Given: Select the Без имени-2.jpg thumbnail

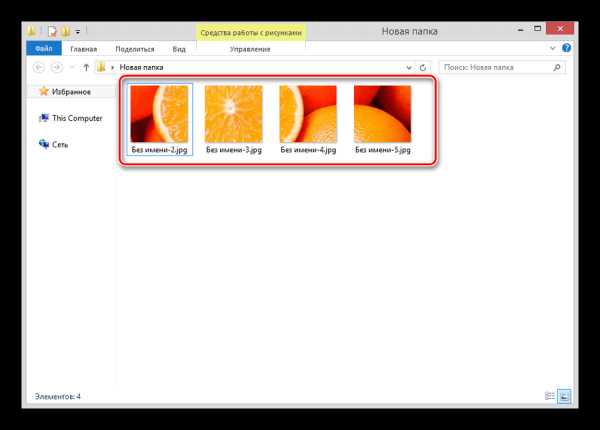Looking at the screenshot, I should tap(159, 114).
